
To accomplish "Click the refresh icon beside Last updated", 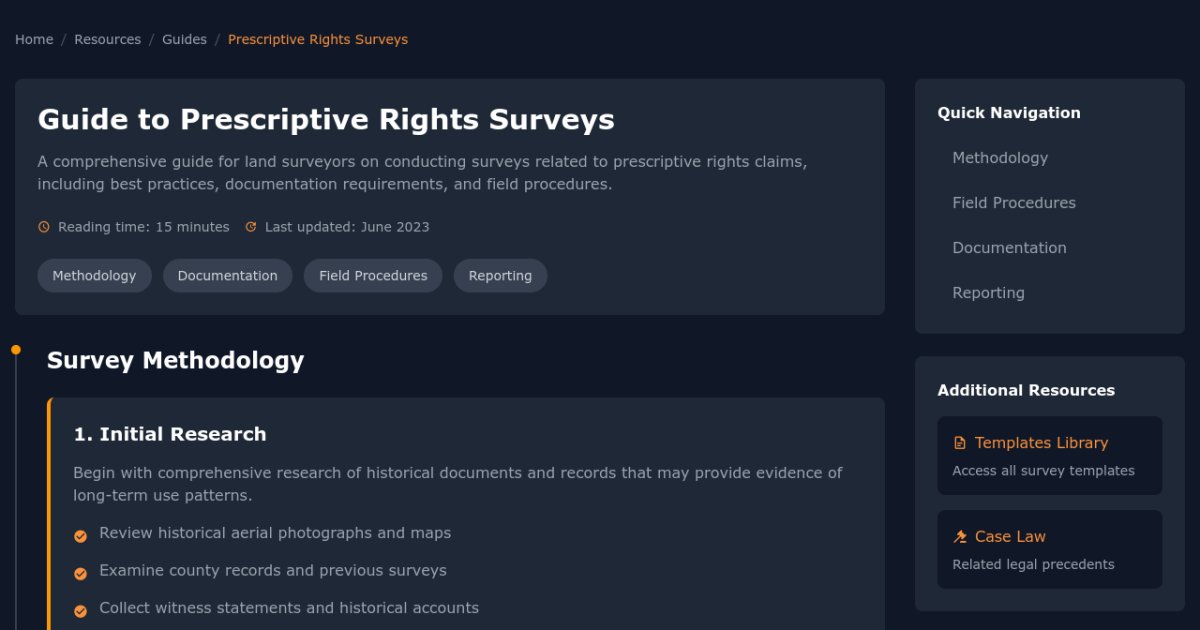I will 251,227.
